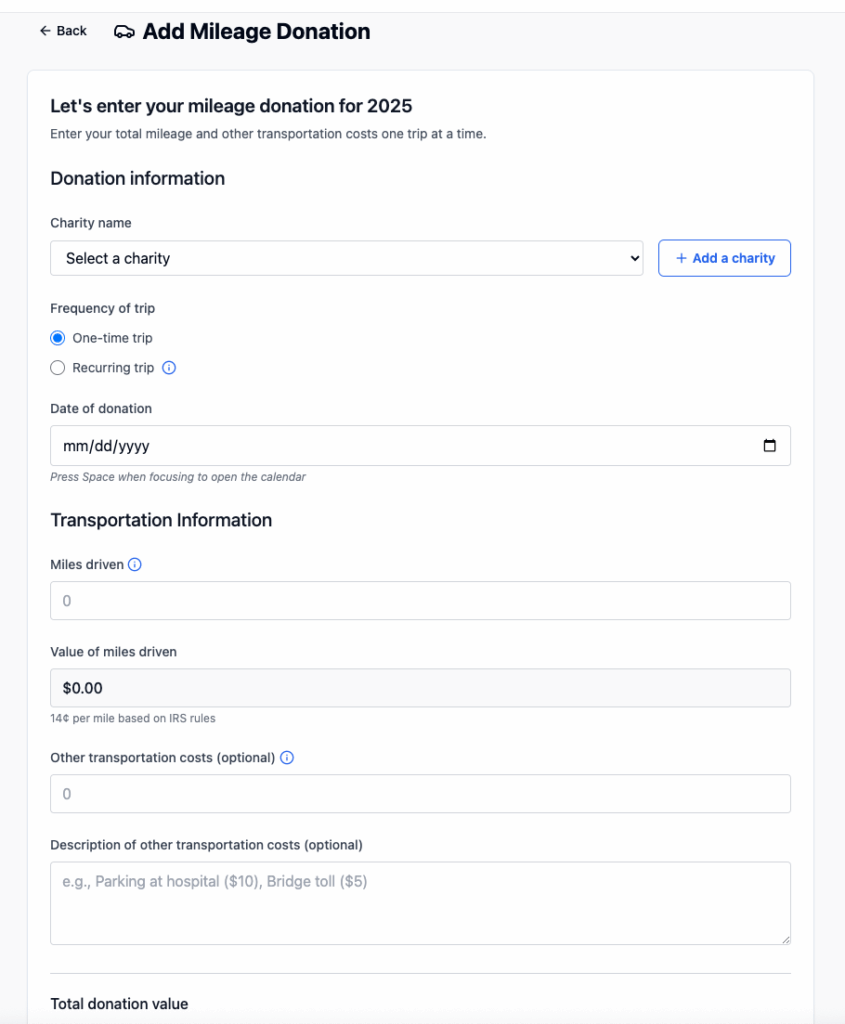
Task: Click the Value of miles driven field
Action: point(420,688)
